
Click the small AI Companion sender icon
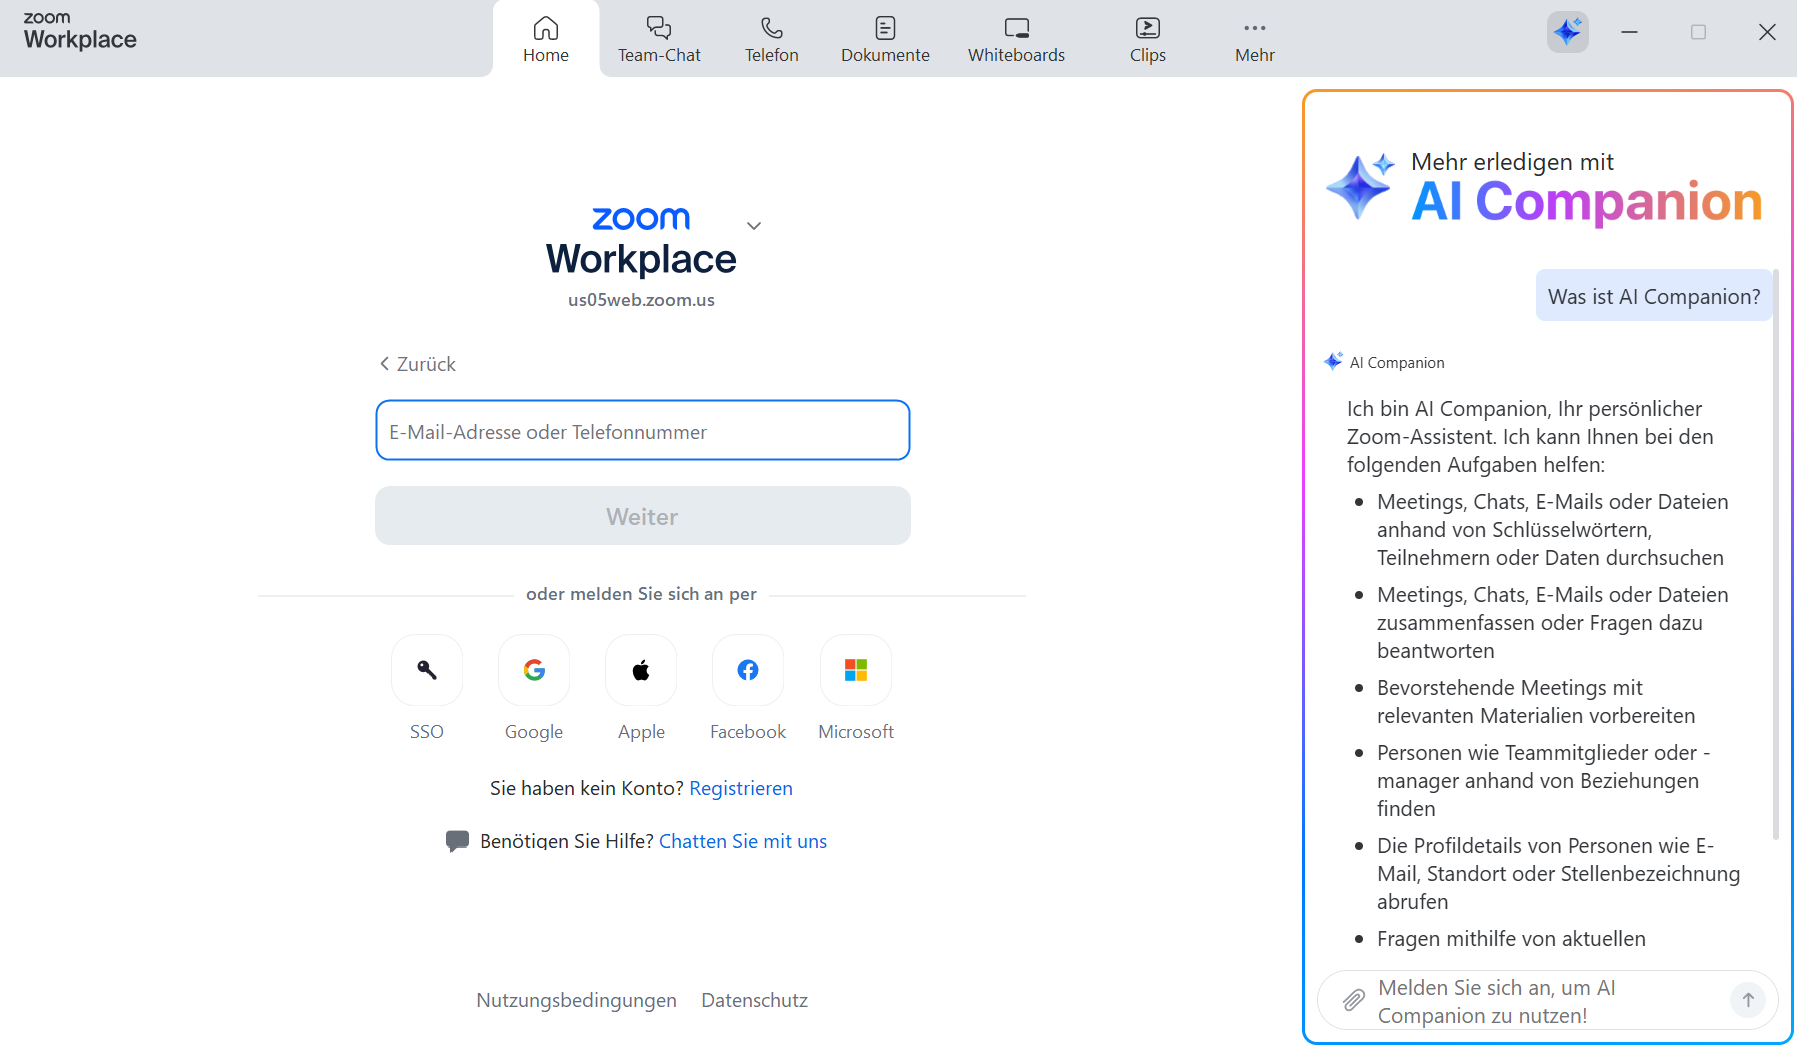pyautogui.click(x=1333, y=361)
